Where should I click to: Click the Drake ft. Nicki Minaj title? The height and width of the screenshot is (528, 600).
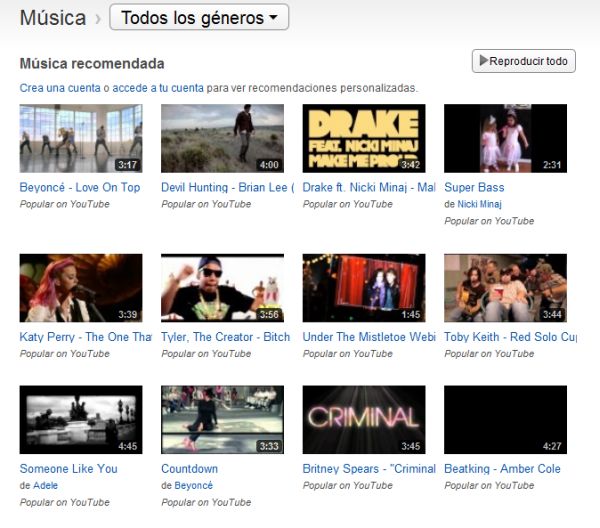(x=369, y=187)
